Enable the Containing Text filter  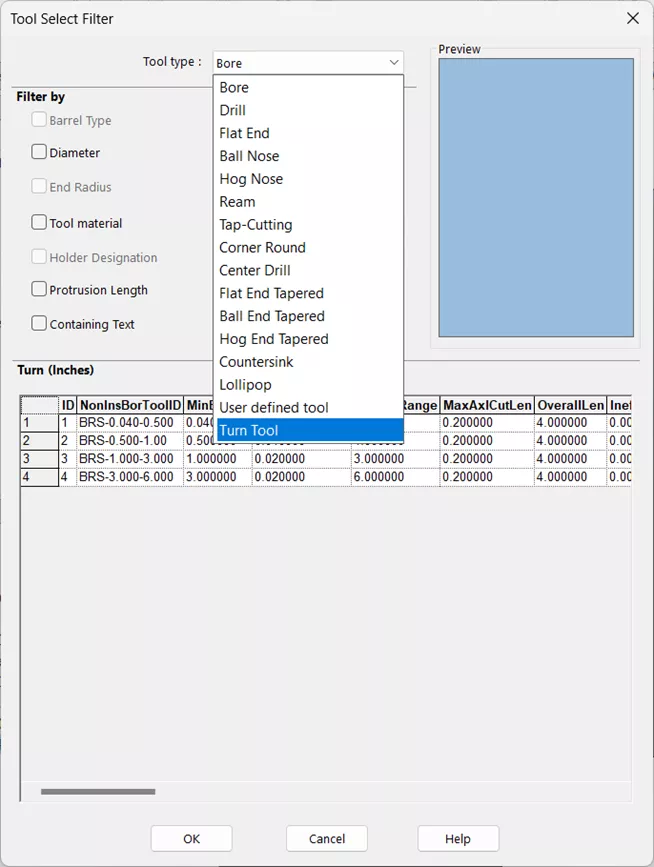(39, 323)
